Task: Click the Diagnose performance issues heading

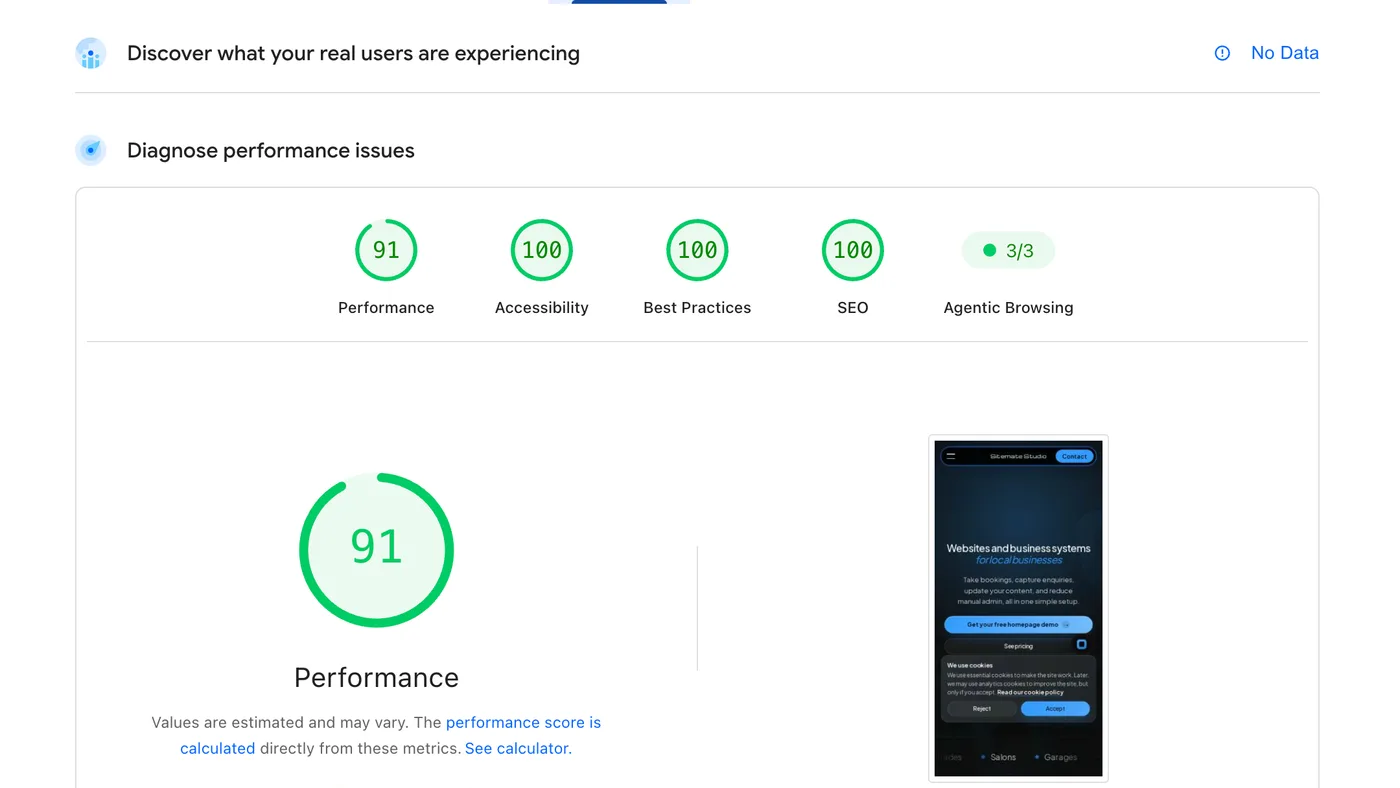Action: click(270, 151)
